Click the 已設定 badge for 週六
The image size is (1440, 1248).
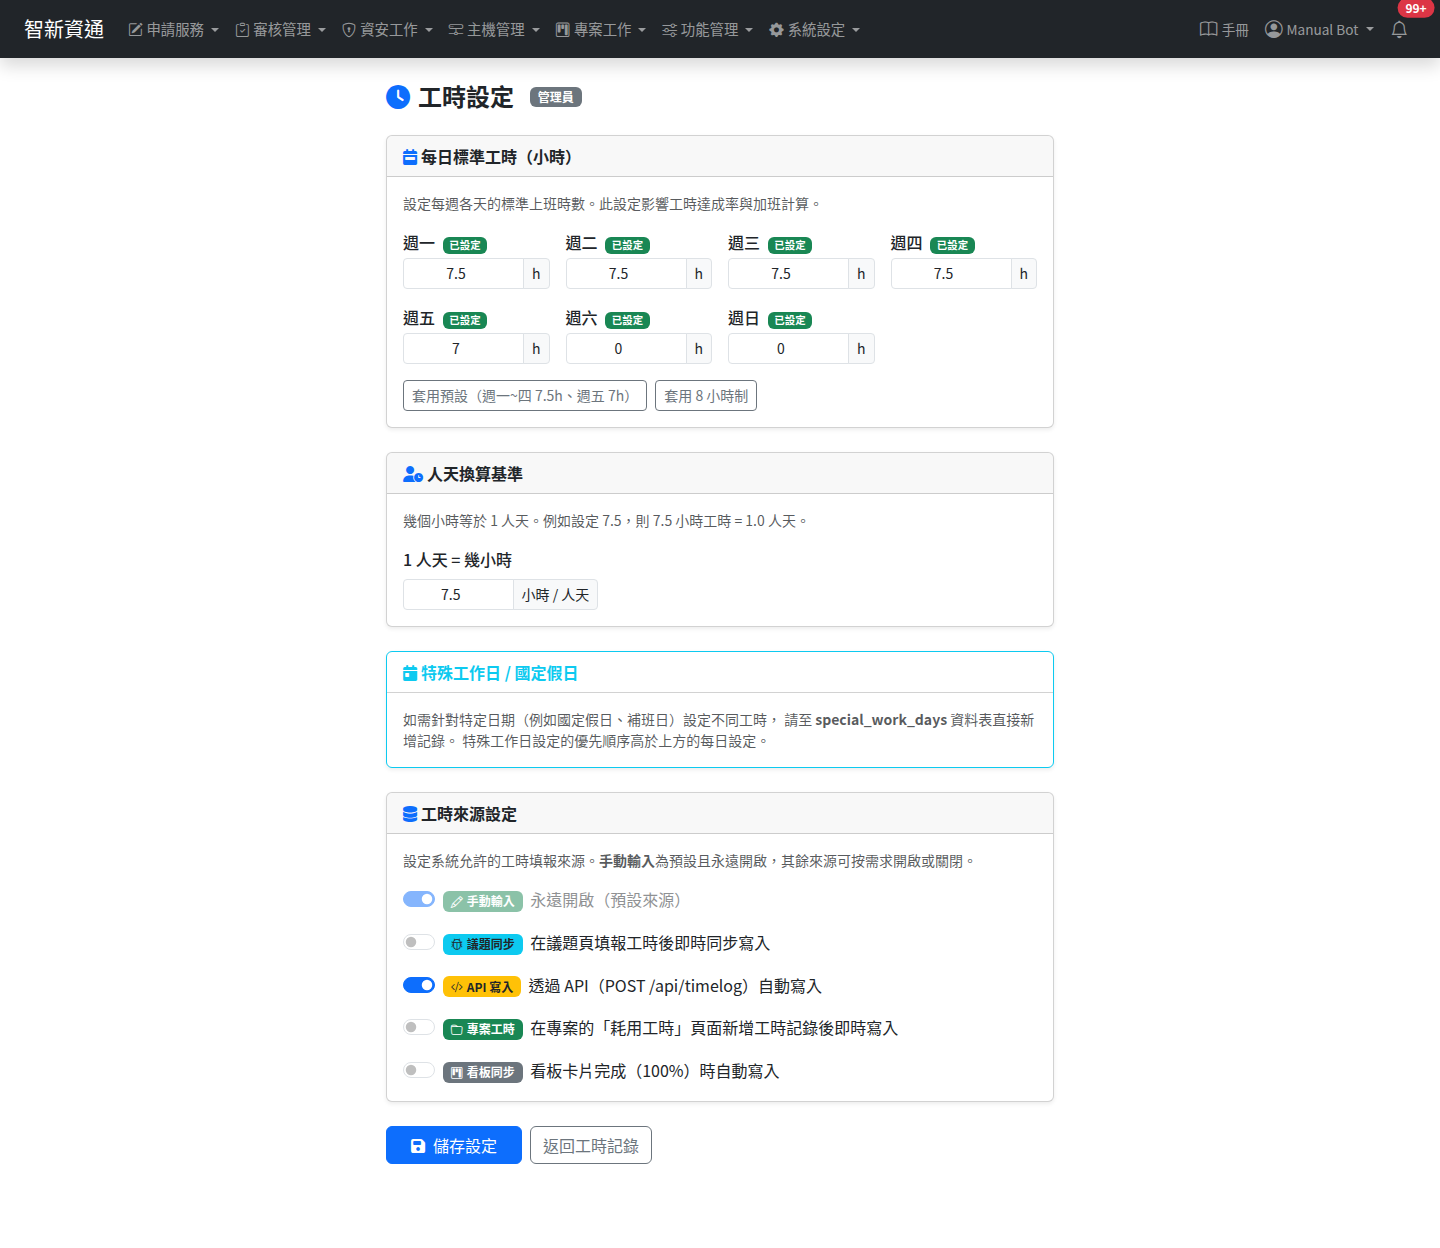pos(627,320)
